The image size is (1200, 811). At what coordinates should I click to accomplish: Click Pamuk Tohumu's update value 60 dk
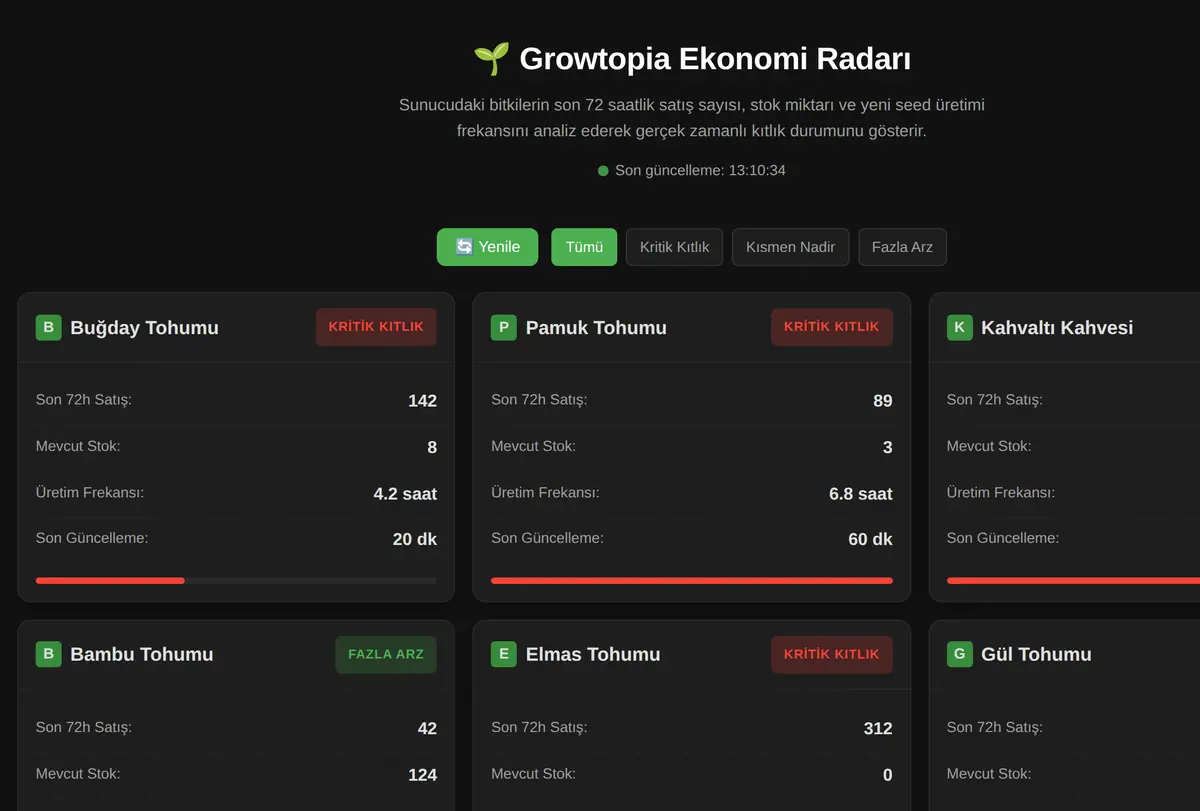(870, 539)
